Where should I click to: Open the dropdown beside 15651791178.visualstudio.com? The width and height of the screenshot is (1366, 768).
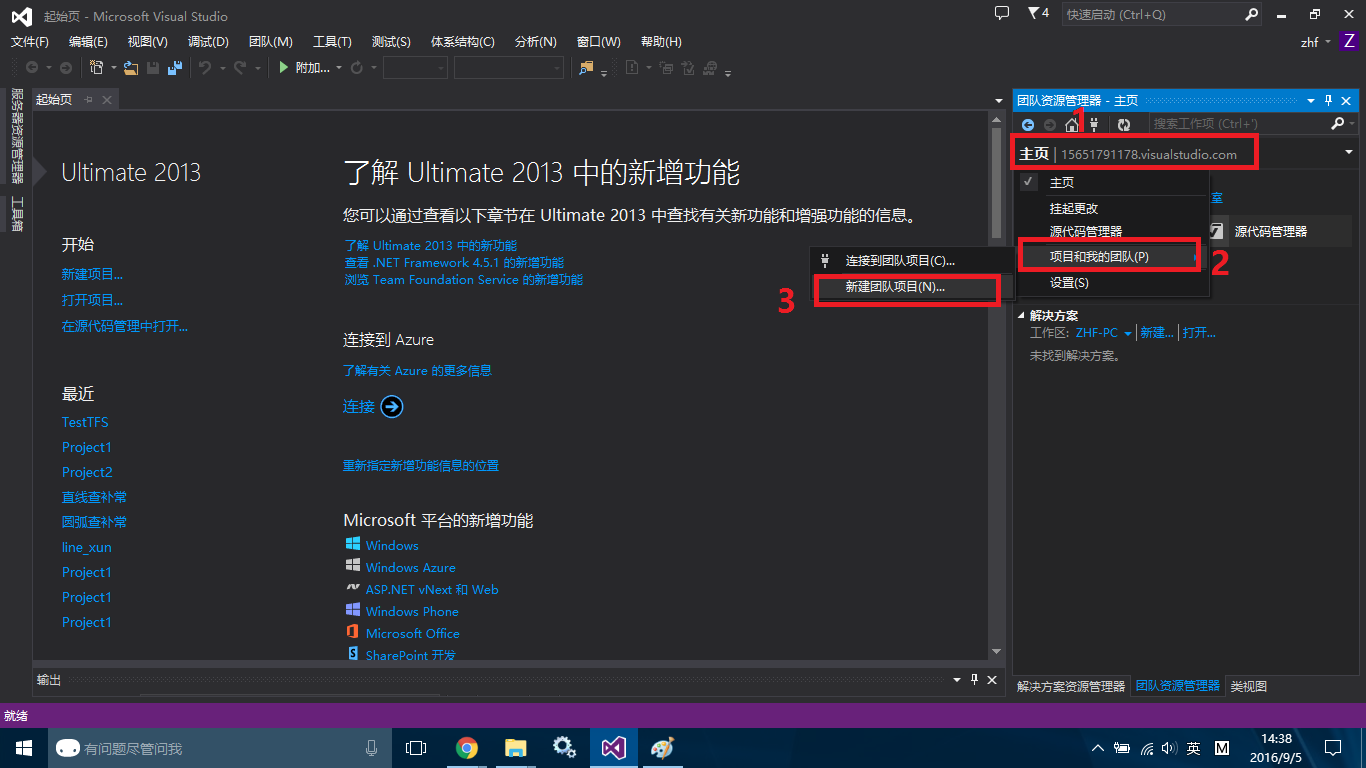point(1349,152)
